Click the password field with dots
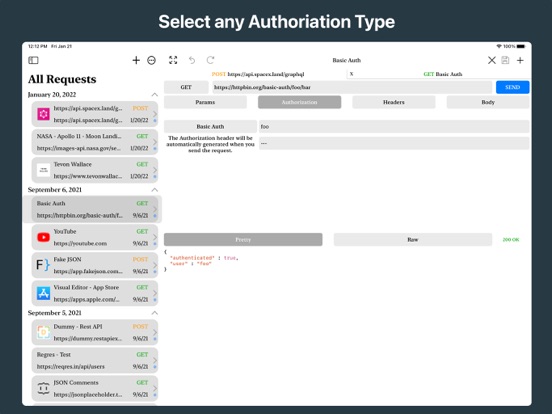This screenshot has width=552, height=414. pos(394,143)
